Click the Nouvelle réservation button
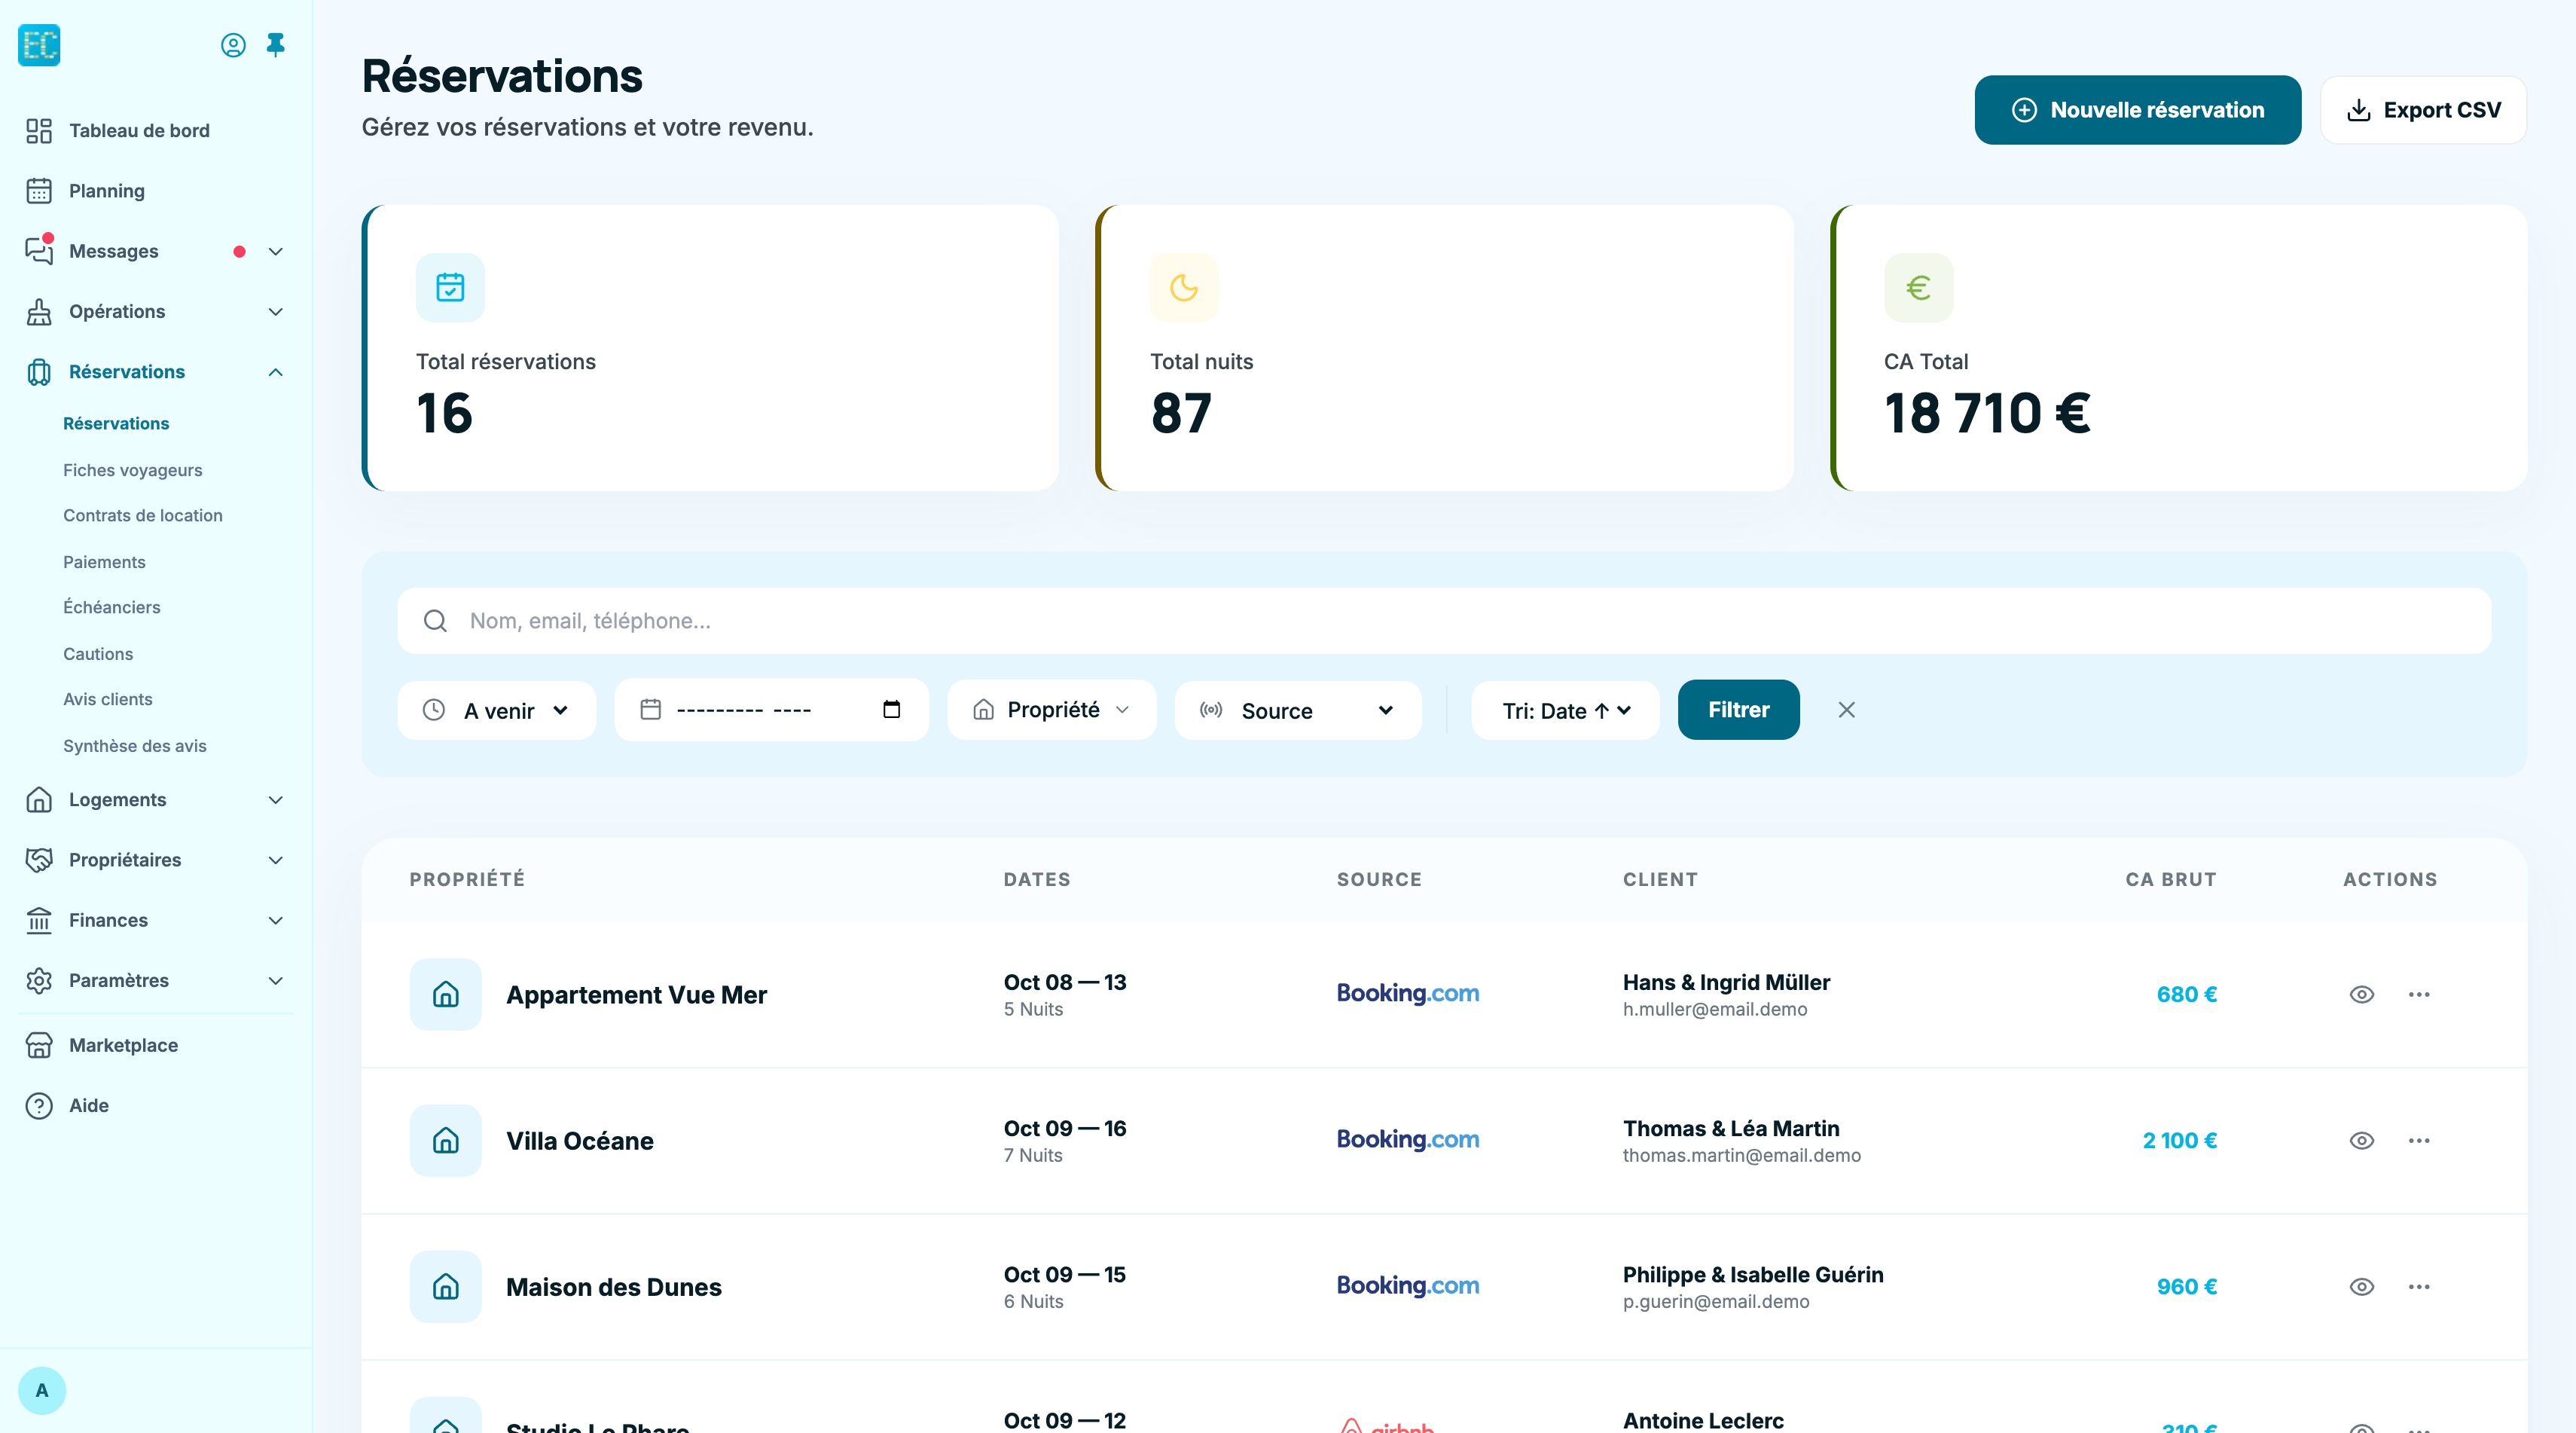Screen dimensions: 2576x1433 click(x=2137, y=110)
